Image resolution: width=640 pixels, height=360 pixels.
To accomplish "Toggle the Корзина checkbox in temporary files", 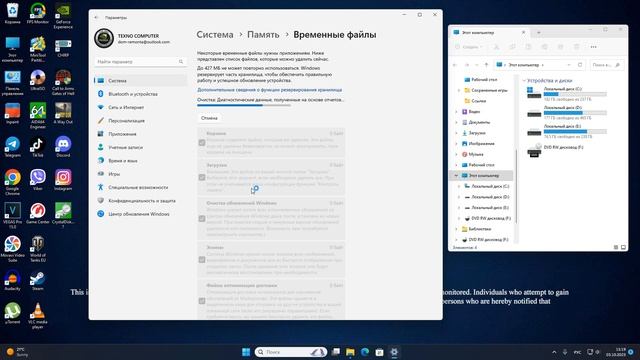I will 202,143.
